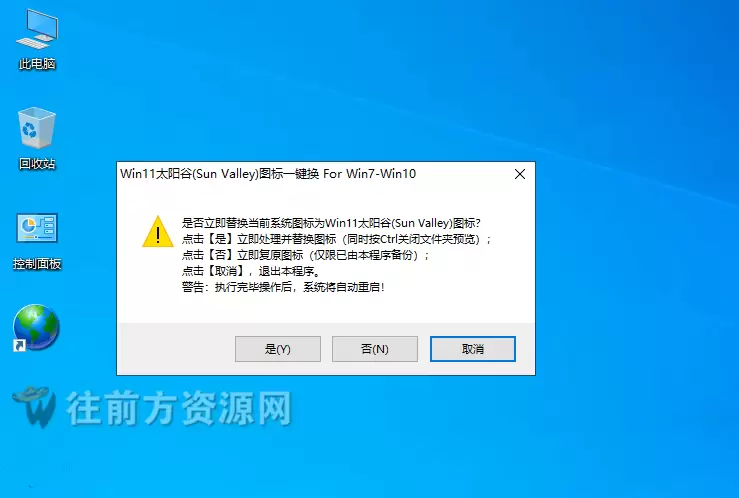Click the yellow warning triangle in dialog
The height and width of the screenshot is (498, 739).
[x=158, y=232]
